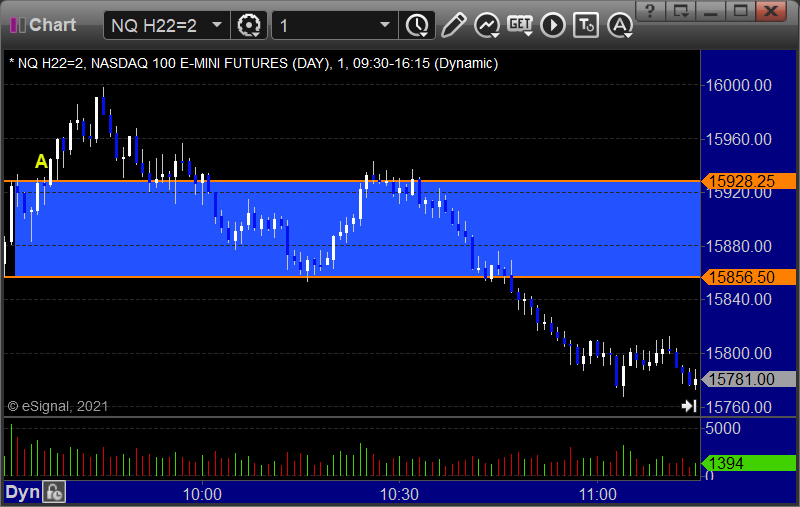Click the 15840.00 price axis label
The width and height of the screenshot is (800, 507).
click(x=738, y=299)
